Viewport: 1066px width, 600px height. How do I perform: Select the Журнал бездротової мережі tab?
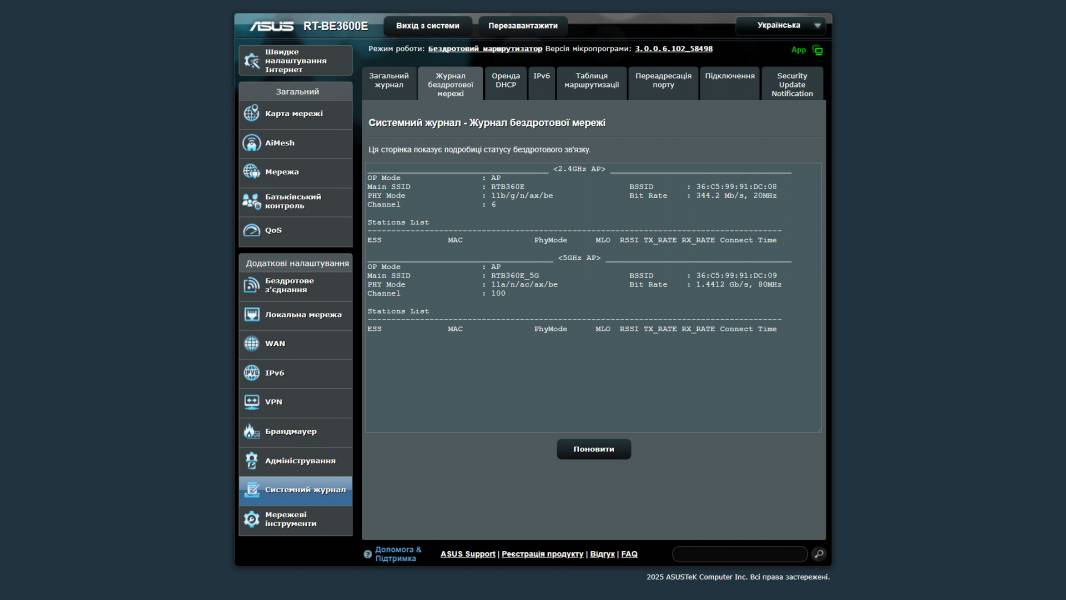coord(450,84)
